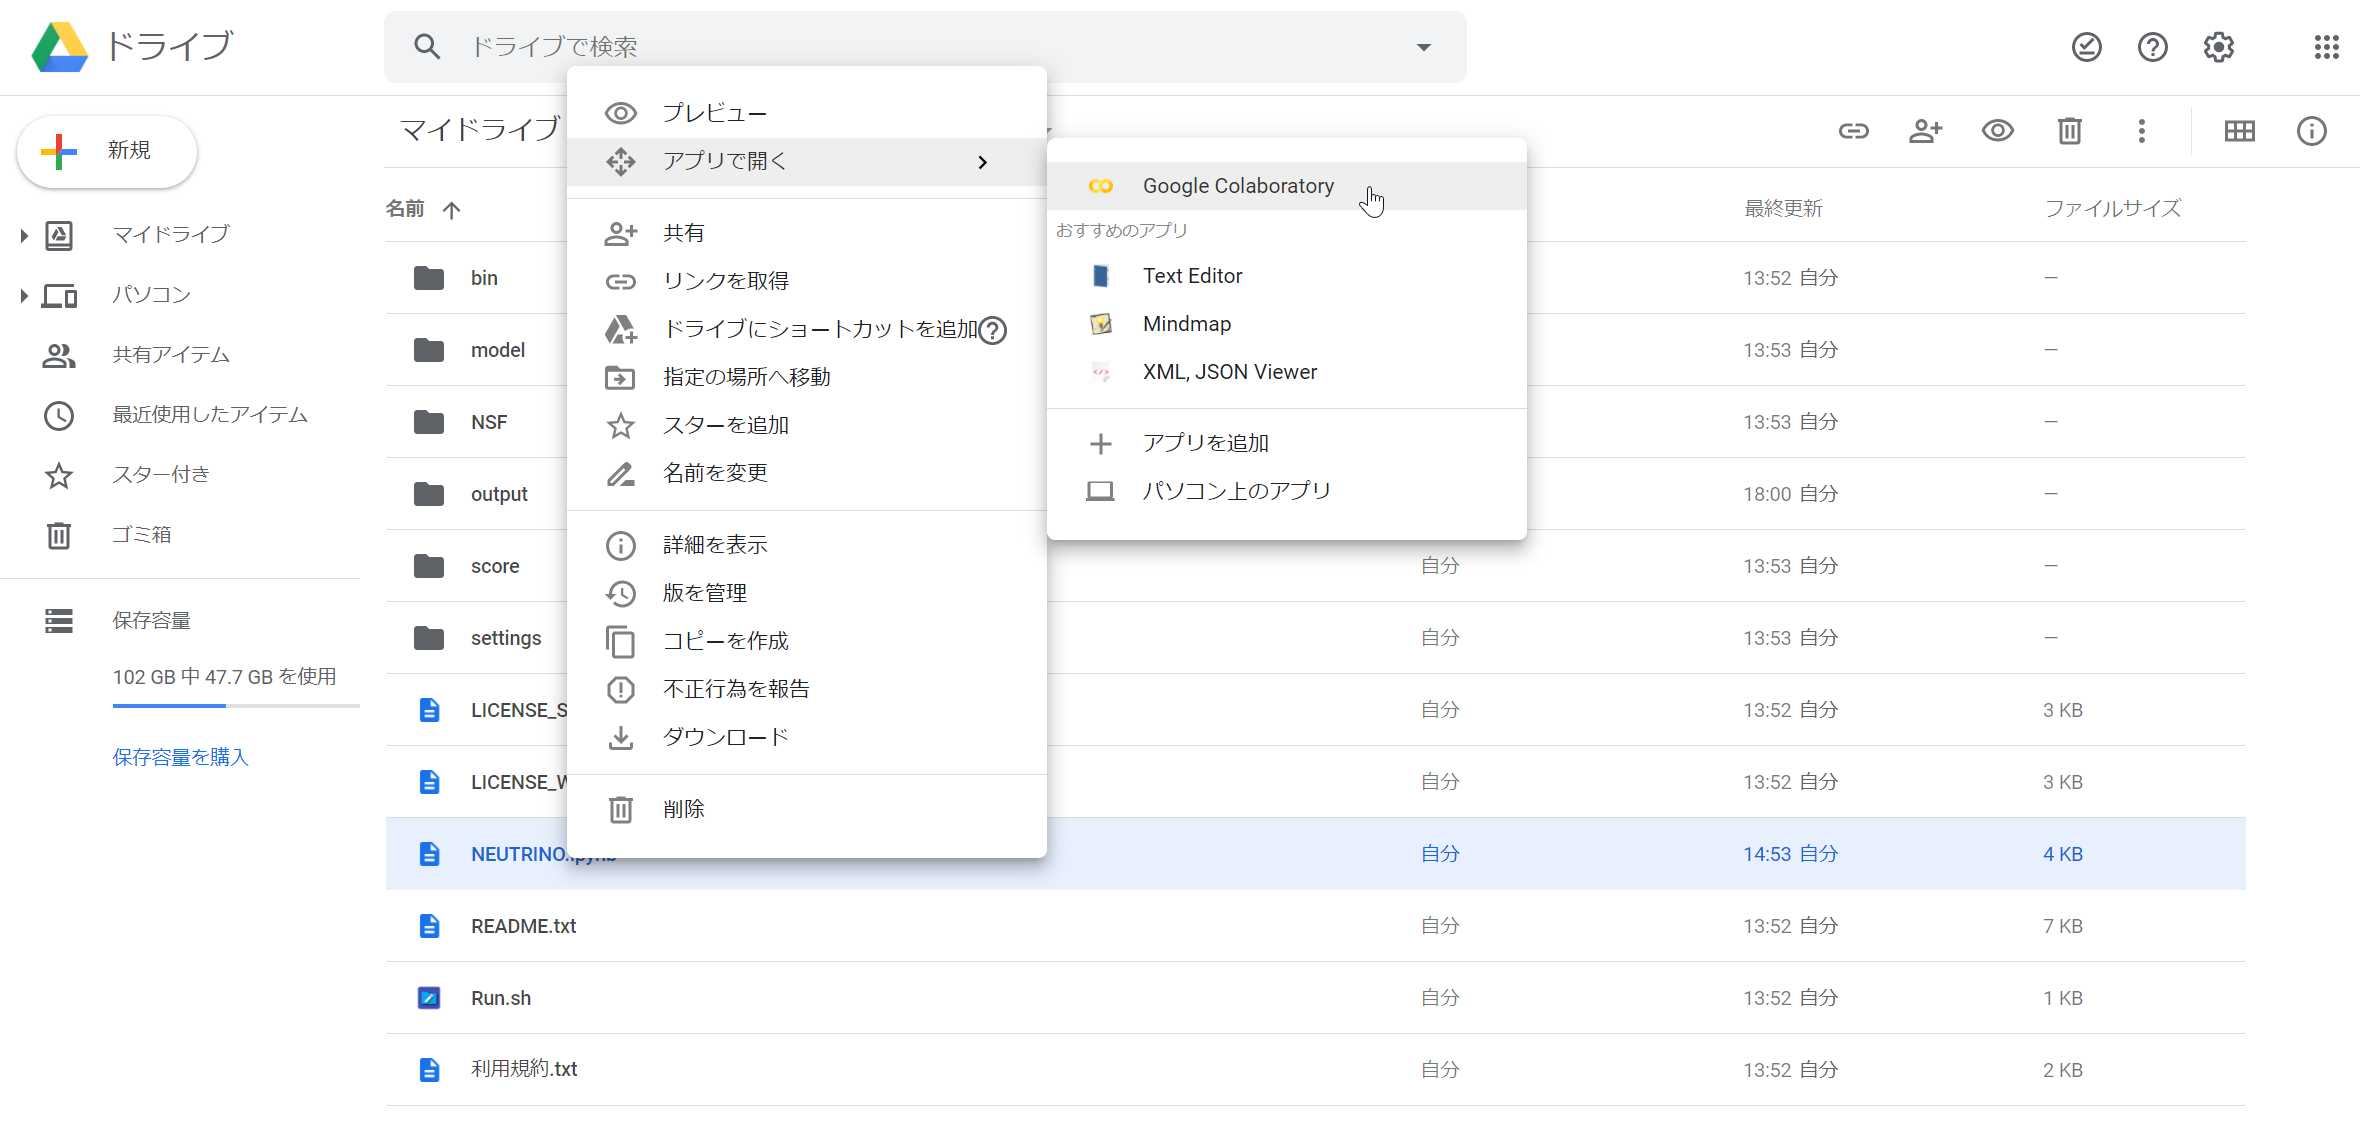Click the get link toolbar icon
Image resolution: width=2360 pixels, height=1131 pixels.
[x=1854, y=131]
